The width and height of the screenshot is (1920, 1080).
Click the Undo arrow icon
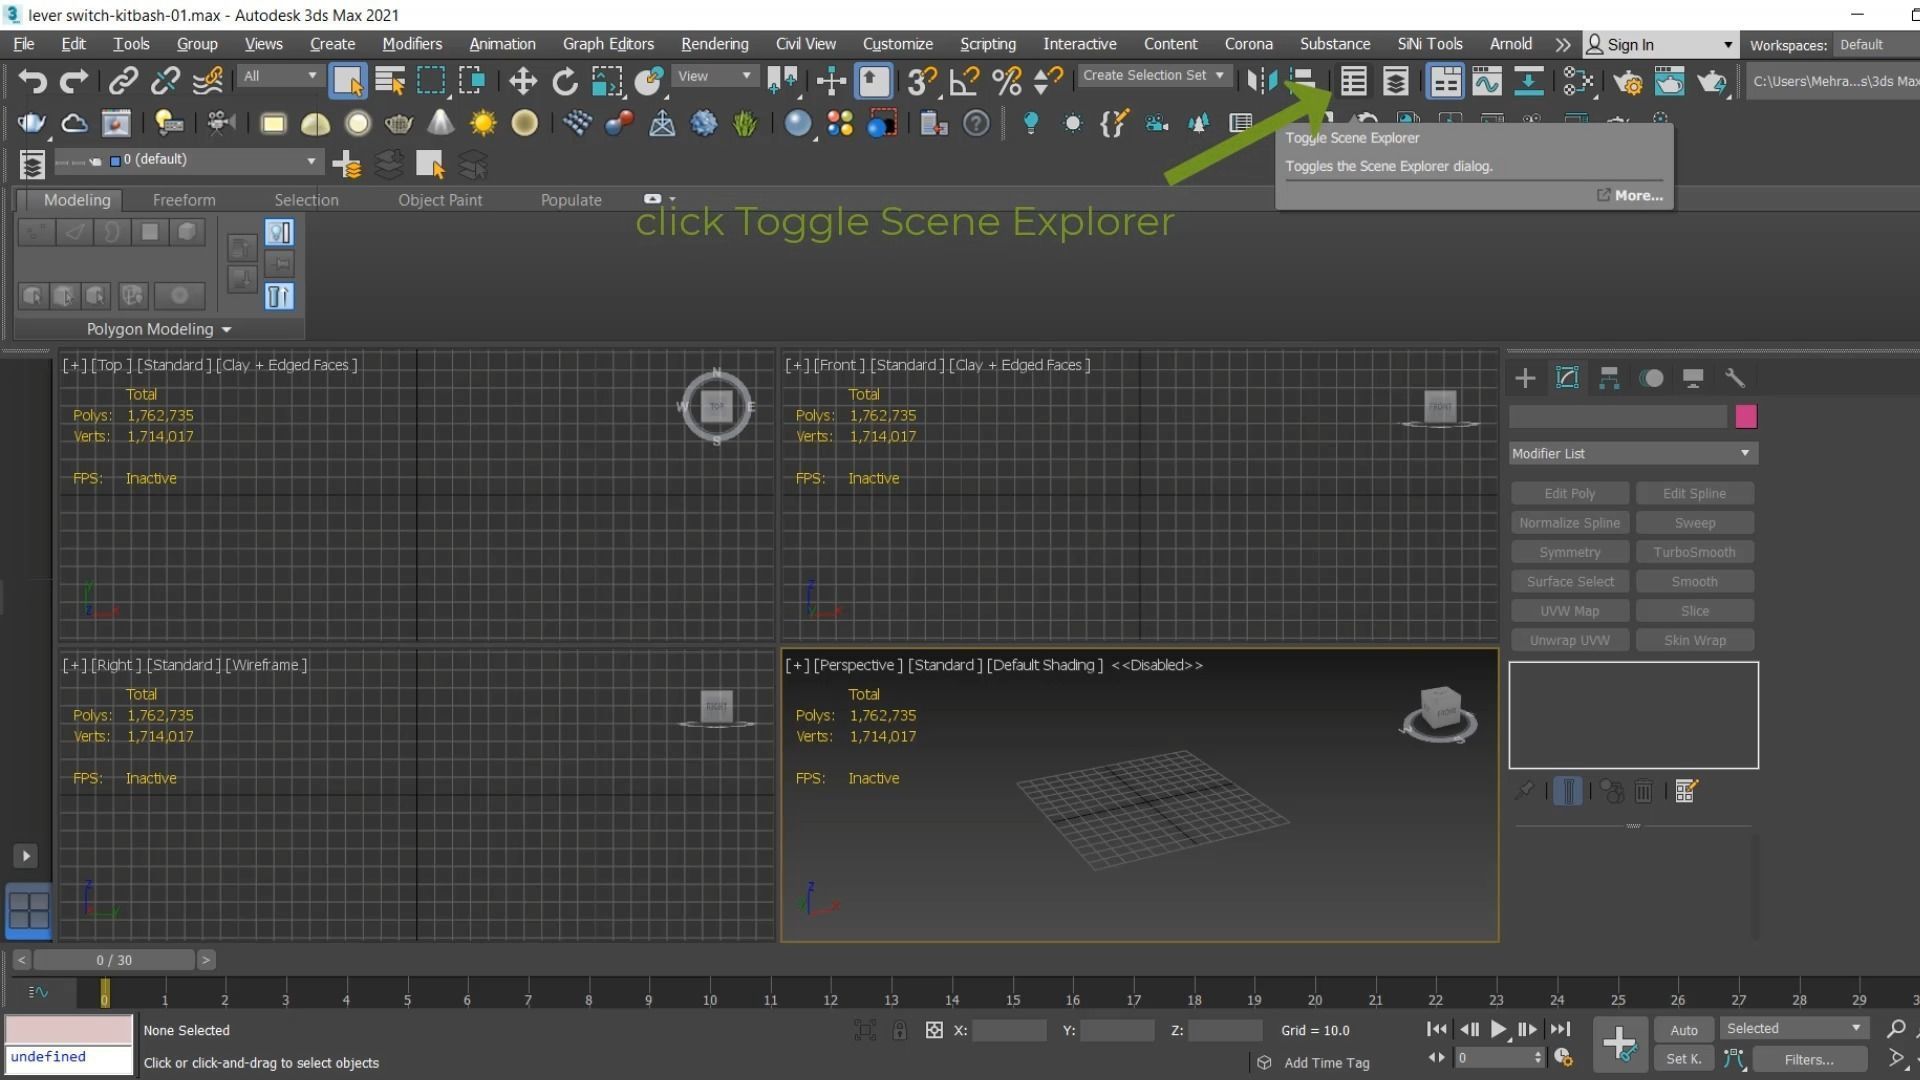pyautogui.click(x=32, y=81)
